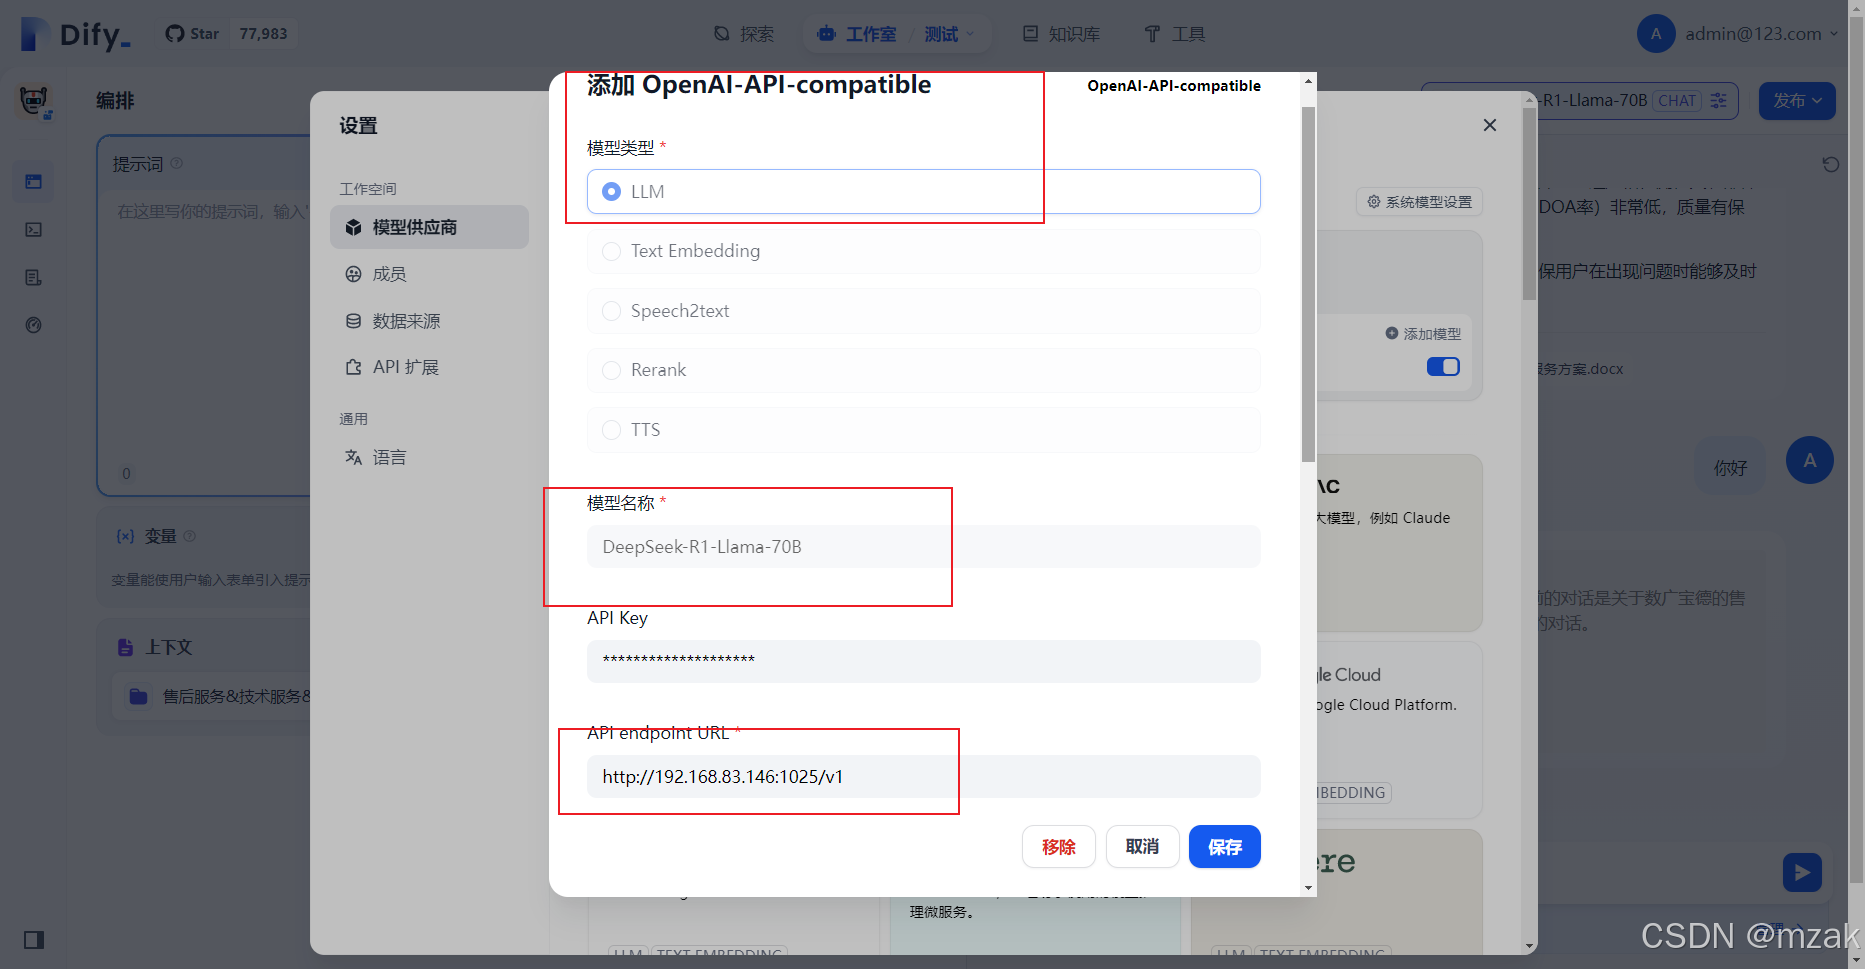The height and width of the screenshot is (969, 1865).
Task: Click the send message arrow button
Action: tap(1802, 872)
